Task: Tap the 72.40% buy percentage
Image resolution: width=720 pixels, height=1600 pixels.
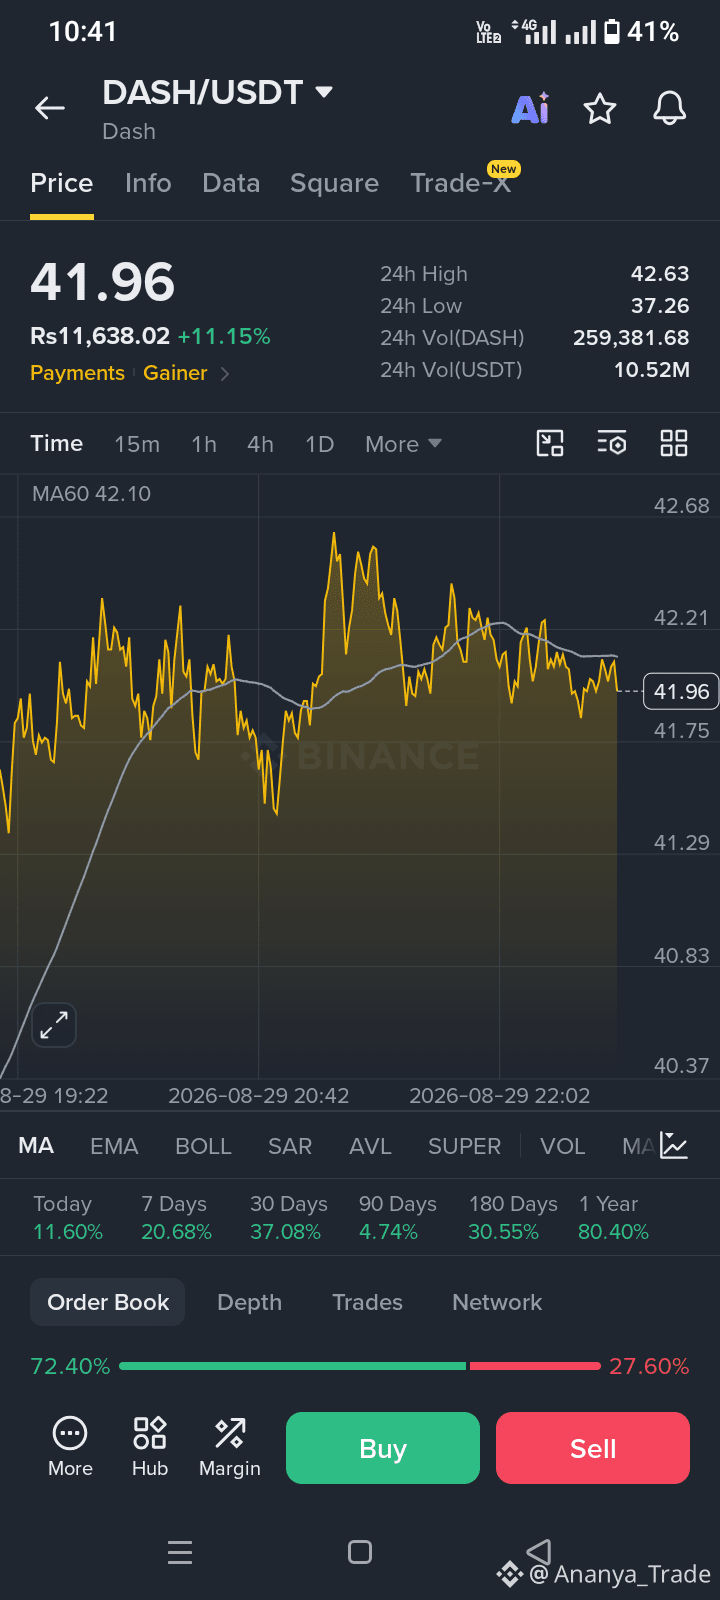Action: (x=70, y=1366)
